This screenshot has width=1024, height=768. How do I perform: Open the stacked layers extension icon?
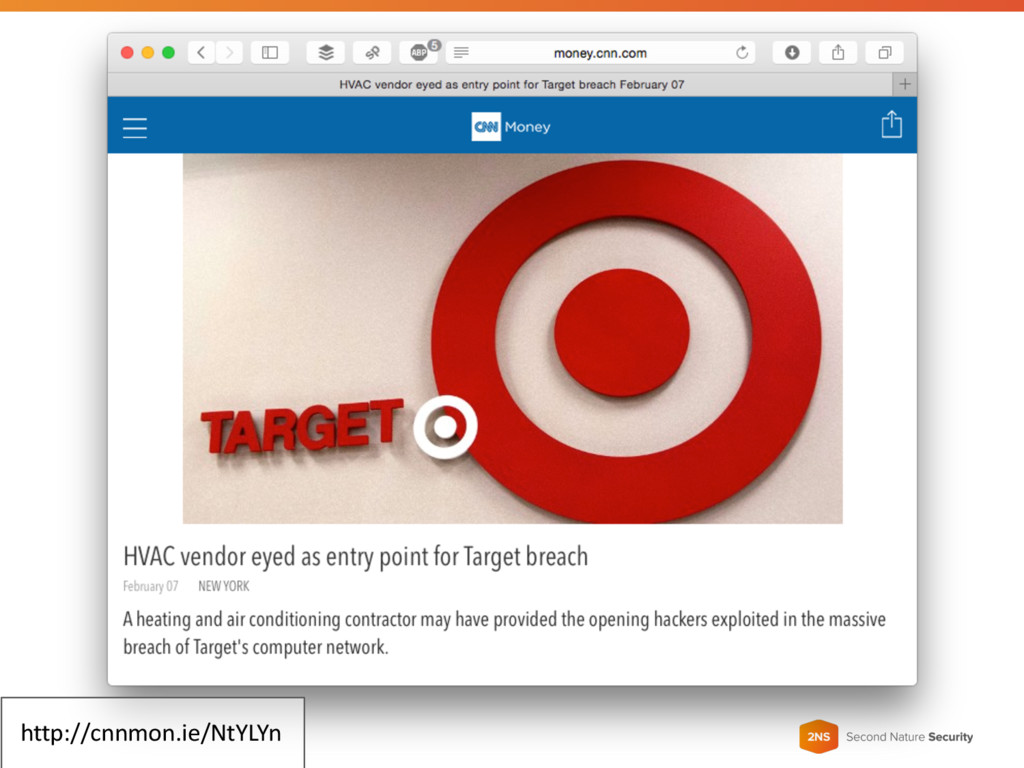325,53
